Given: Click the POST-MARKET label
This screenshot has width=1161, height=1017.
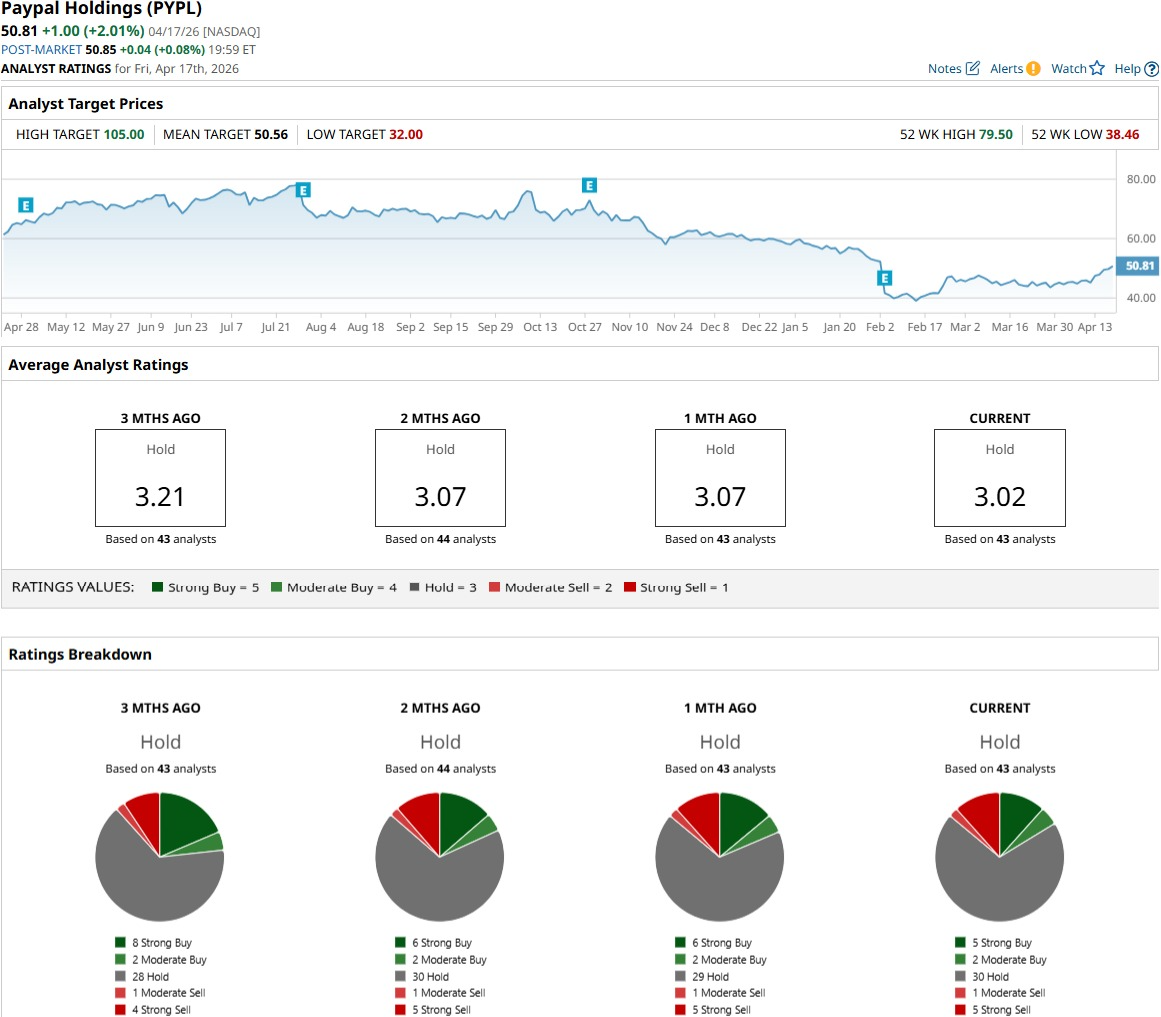Looking at the screenshot, I should pyautogui.click(x=41, y=50).
